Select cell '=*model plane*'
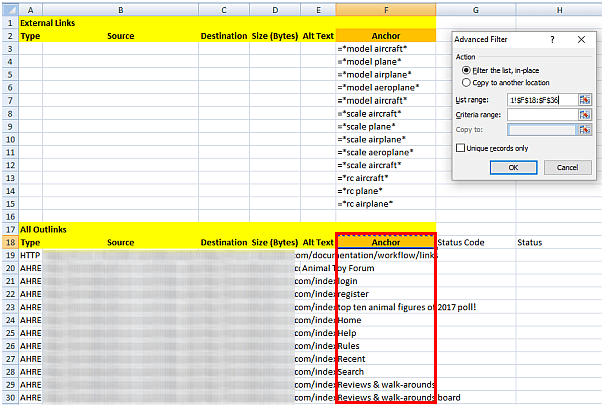 (386, 62)
